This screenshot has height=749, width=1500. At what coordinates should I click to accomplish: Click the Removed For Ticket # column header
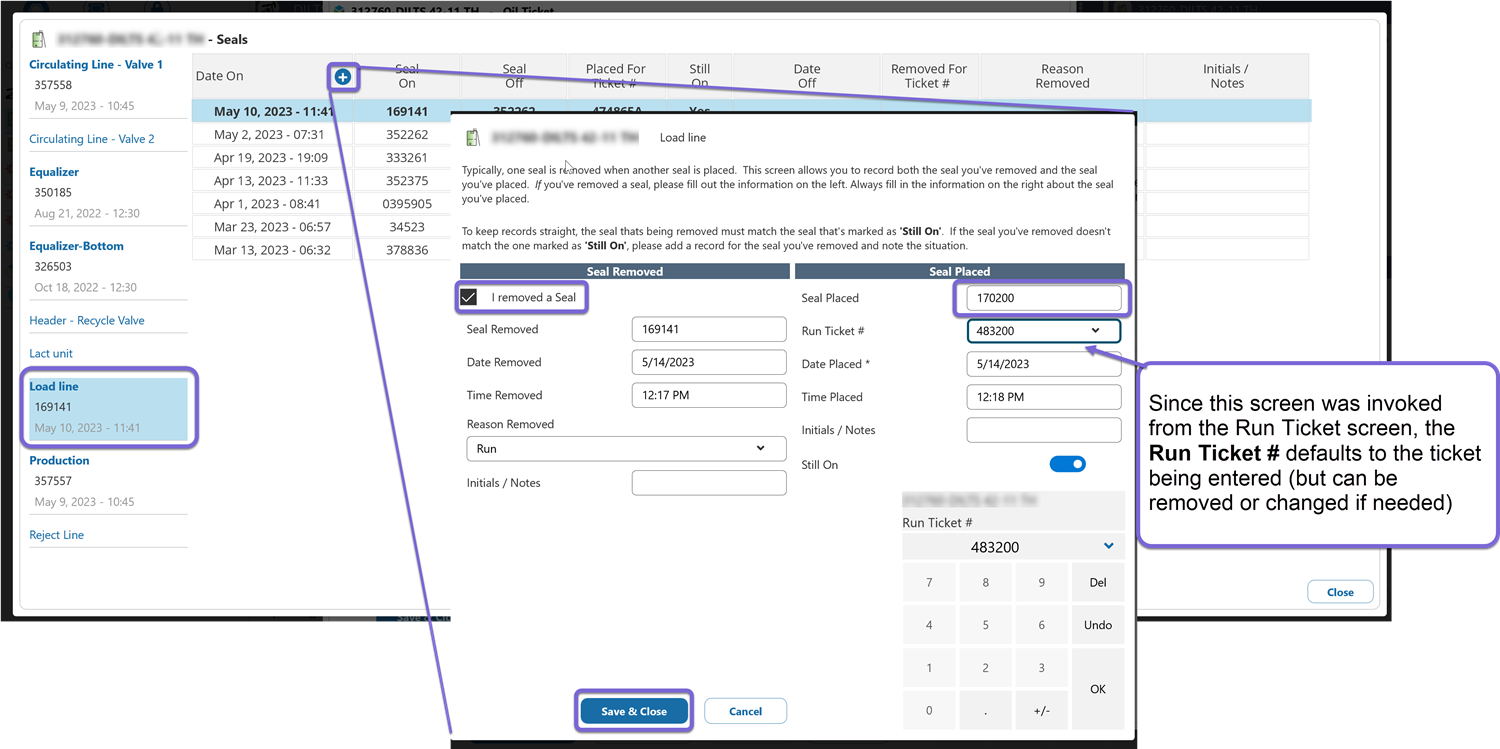(x=929, y=76)
